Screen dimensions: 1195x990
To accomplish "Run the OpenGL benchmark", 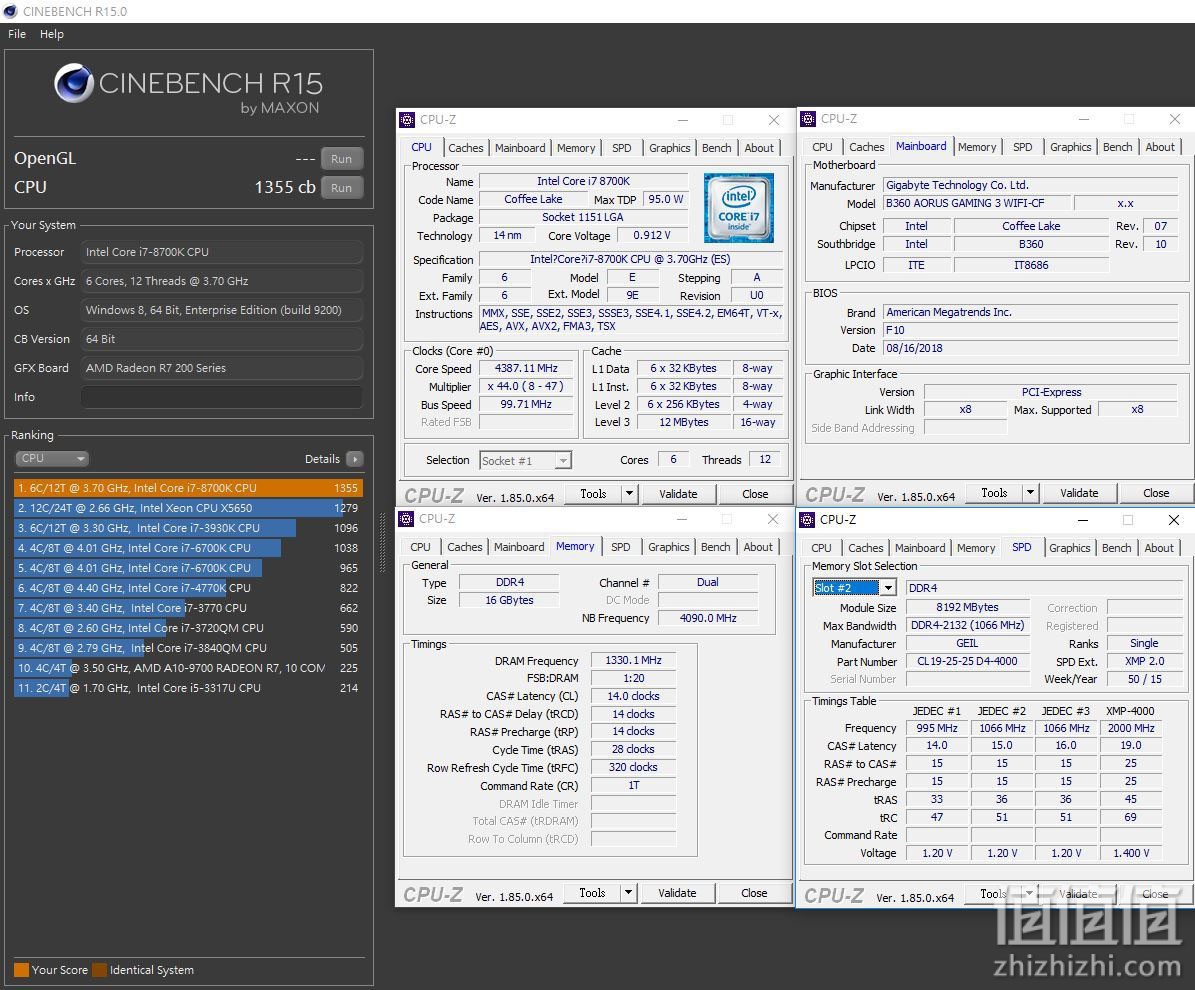I will (x=341, y=159).
